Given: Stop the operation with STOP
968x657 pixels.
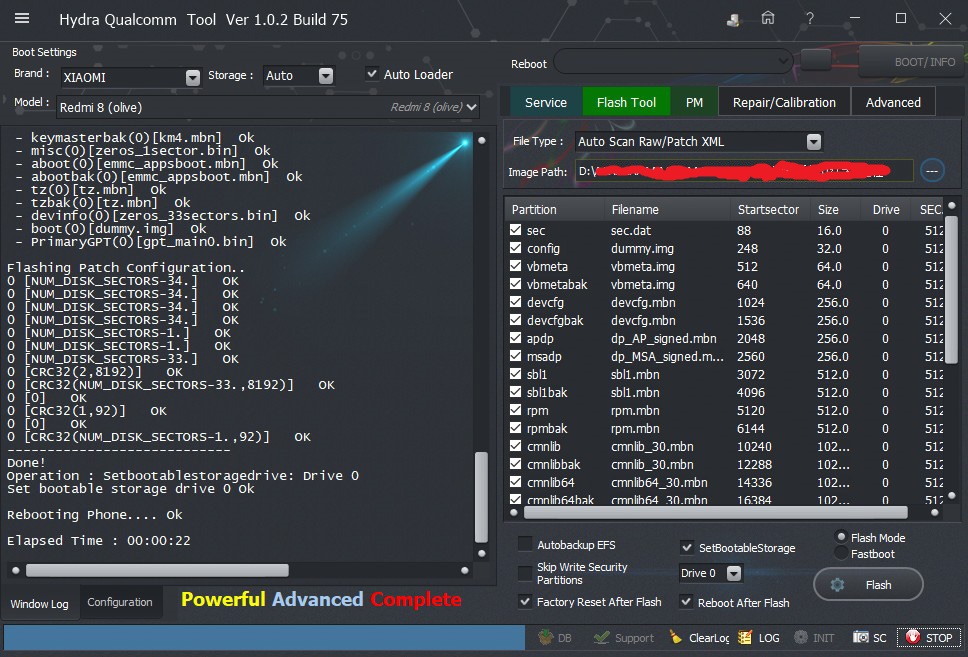Looking at the screenshot, I should pyautogui.click(x=929, y=638).
